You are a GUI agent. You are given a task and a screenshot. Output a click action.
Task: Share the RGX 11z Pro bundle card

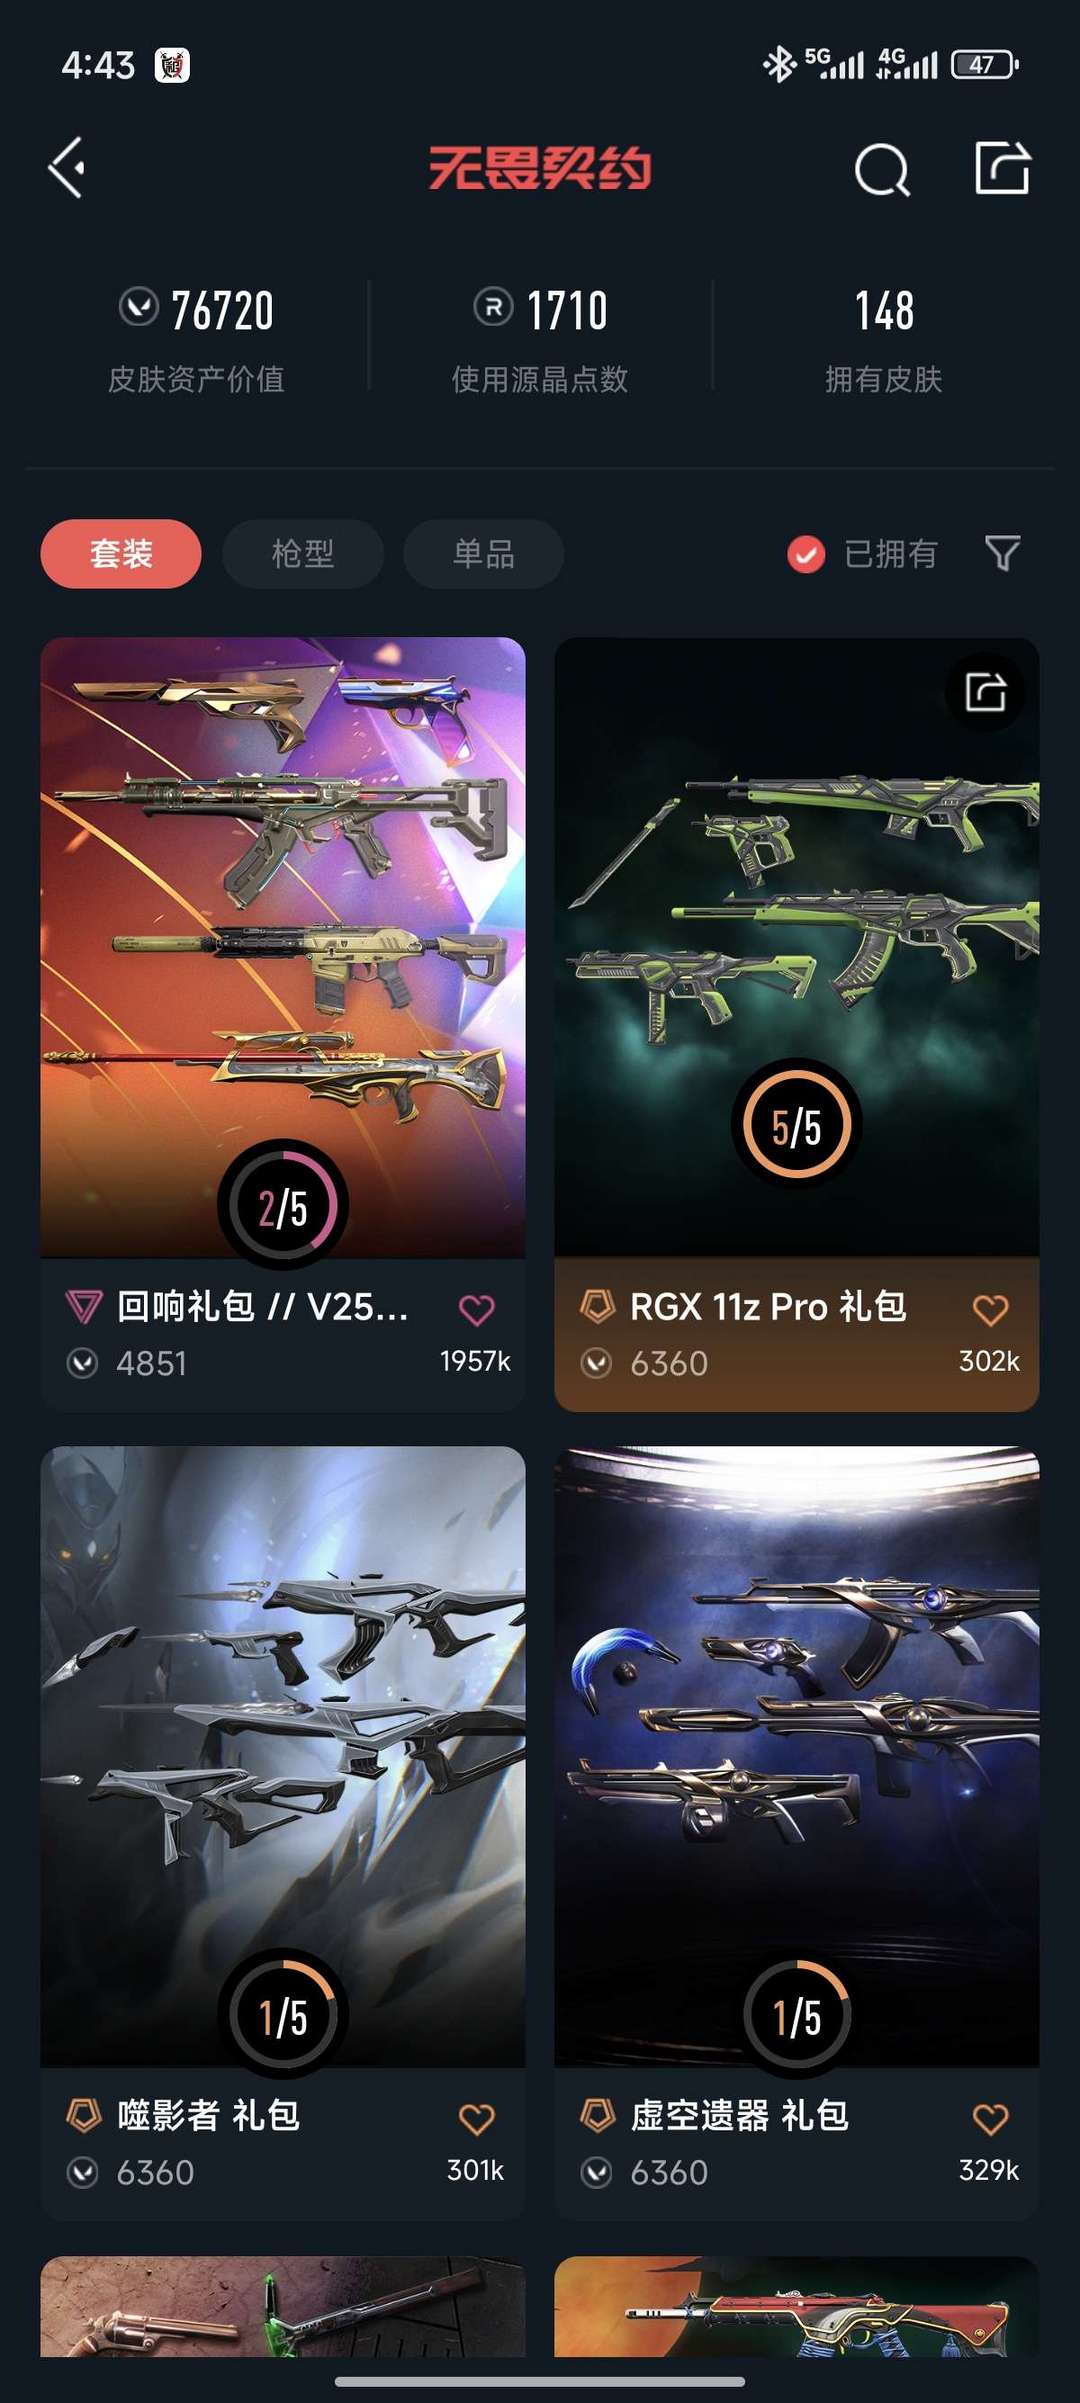click(985, 692)
